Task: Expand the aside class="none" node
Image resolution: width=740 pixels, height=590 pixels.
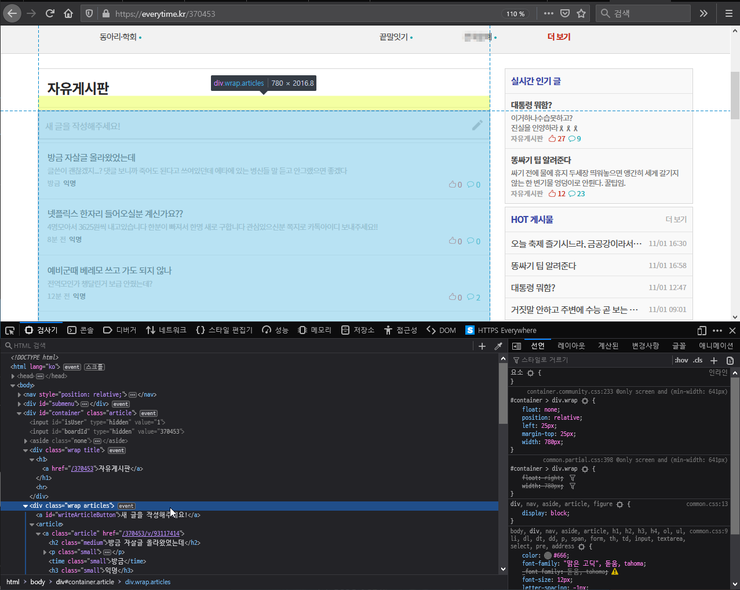Action: point(25,441)
